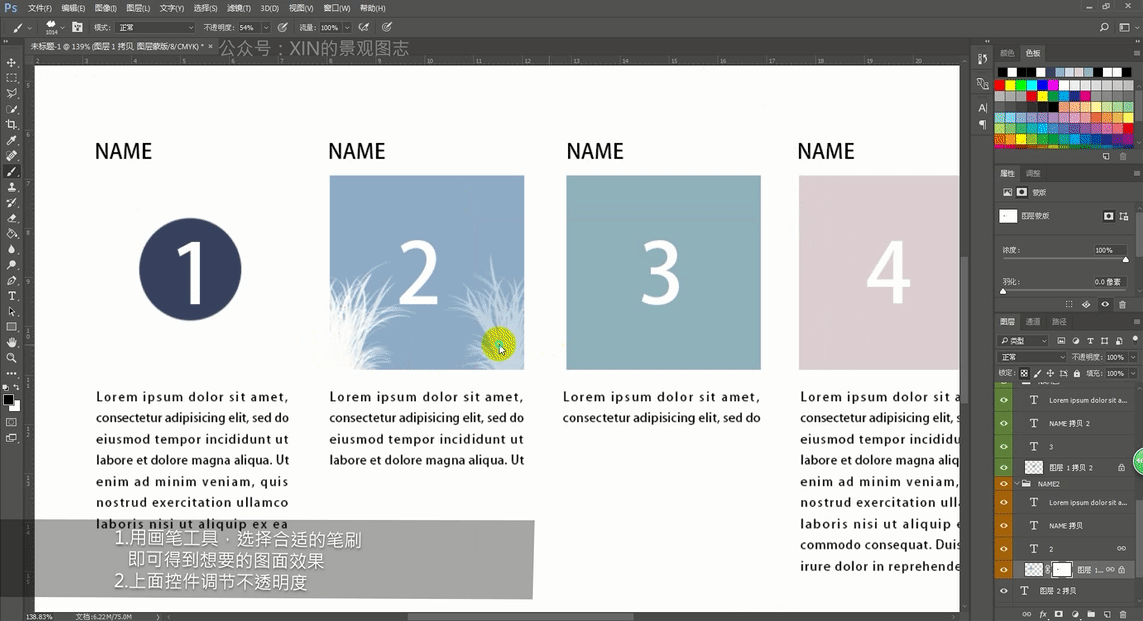Add a layer style via fx icon

[1043, 614]
